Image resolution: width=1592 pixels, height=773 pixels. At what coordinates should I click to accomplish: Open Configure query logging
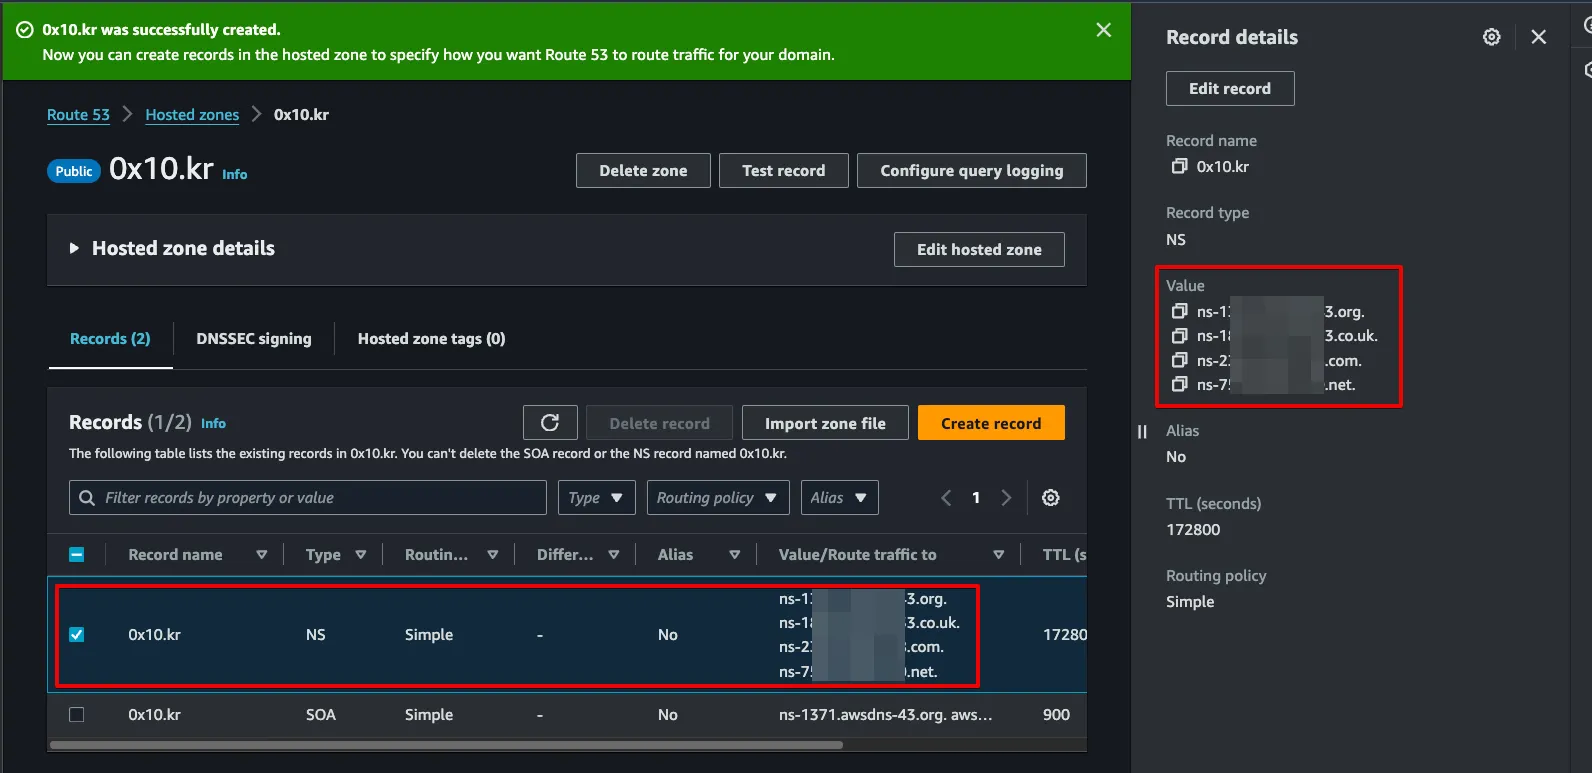[972, 171]
